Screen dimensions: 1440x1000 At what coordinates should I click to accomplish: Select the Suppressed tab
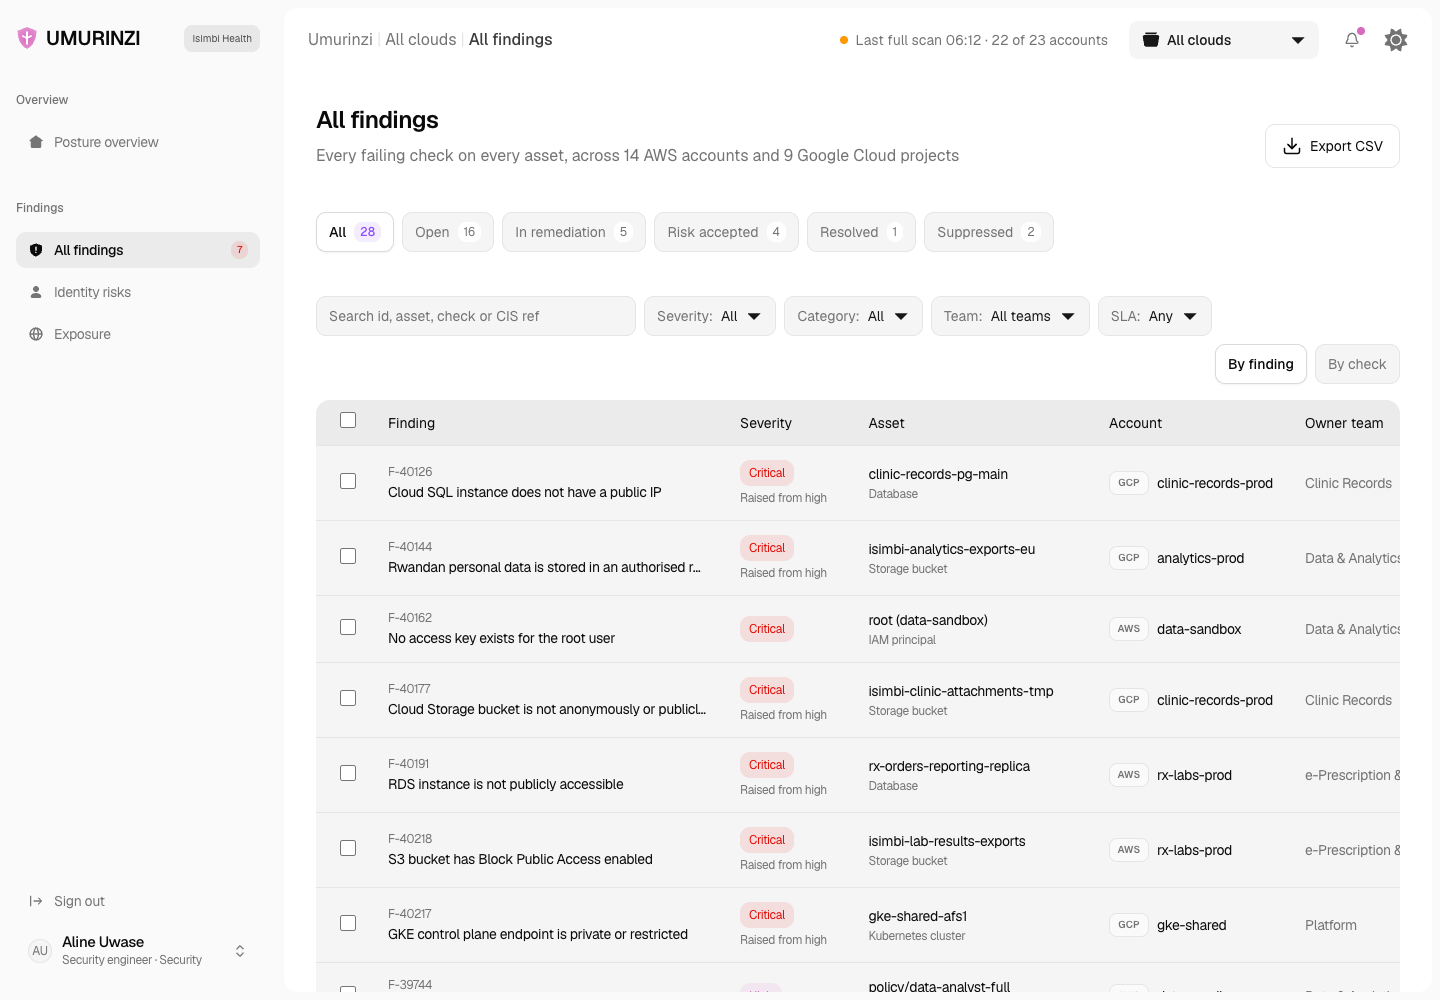point(989,232)
